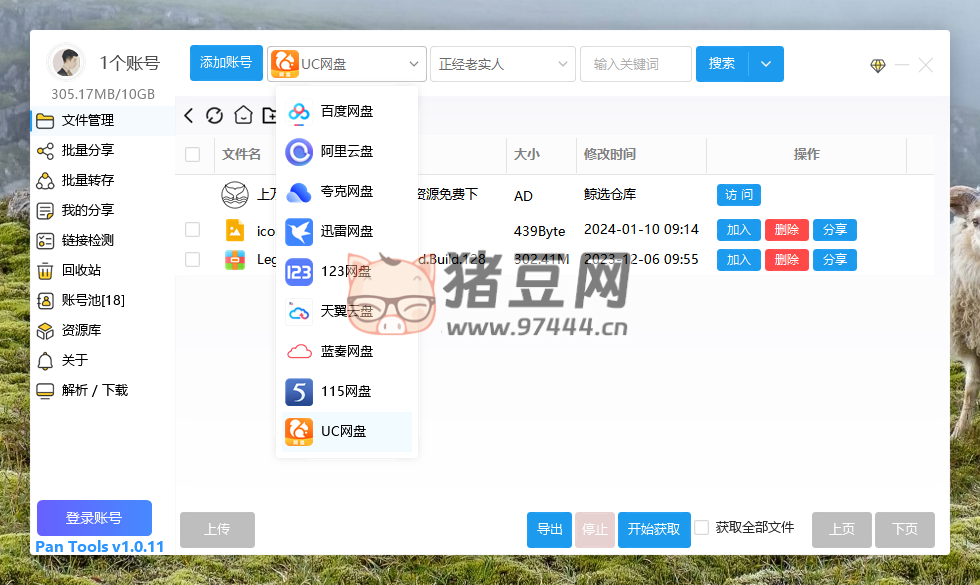Enable the 获取全部文件 checkbox
This screenshot has width=980, height=585.
click(702, 527)
